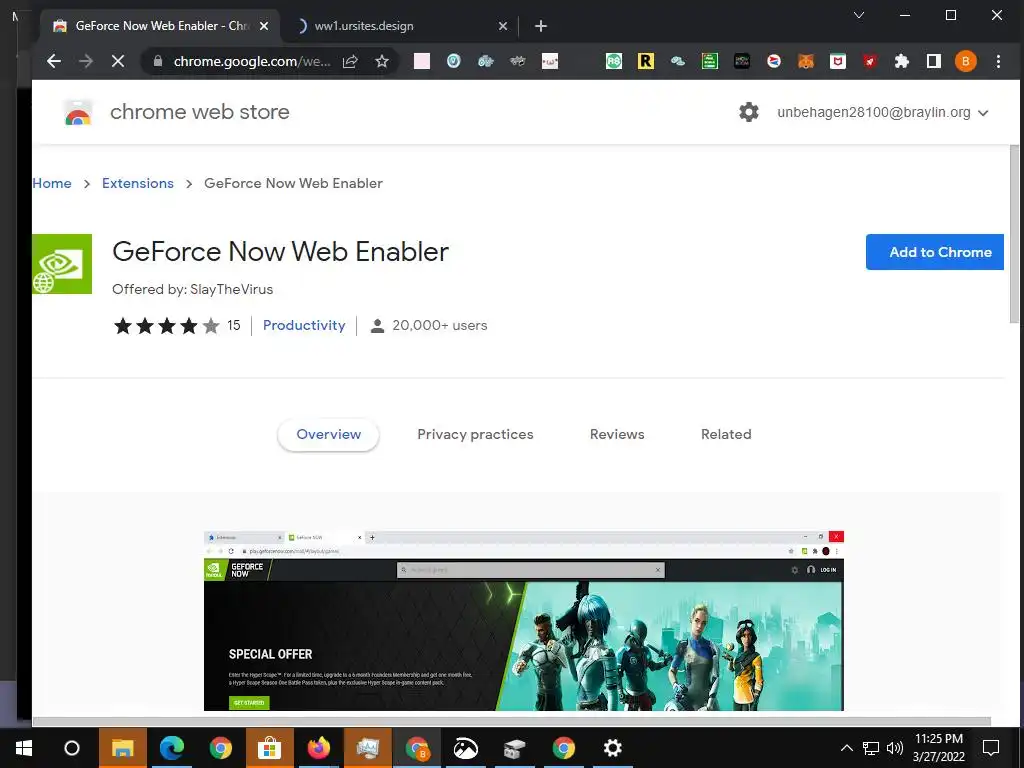The image size is (1024, 768).
Task: Toggle the Chrome side panel
Action: [934, 61]
